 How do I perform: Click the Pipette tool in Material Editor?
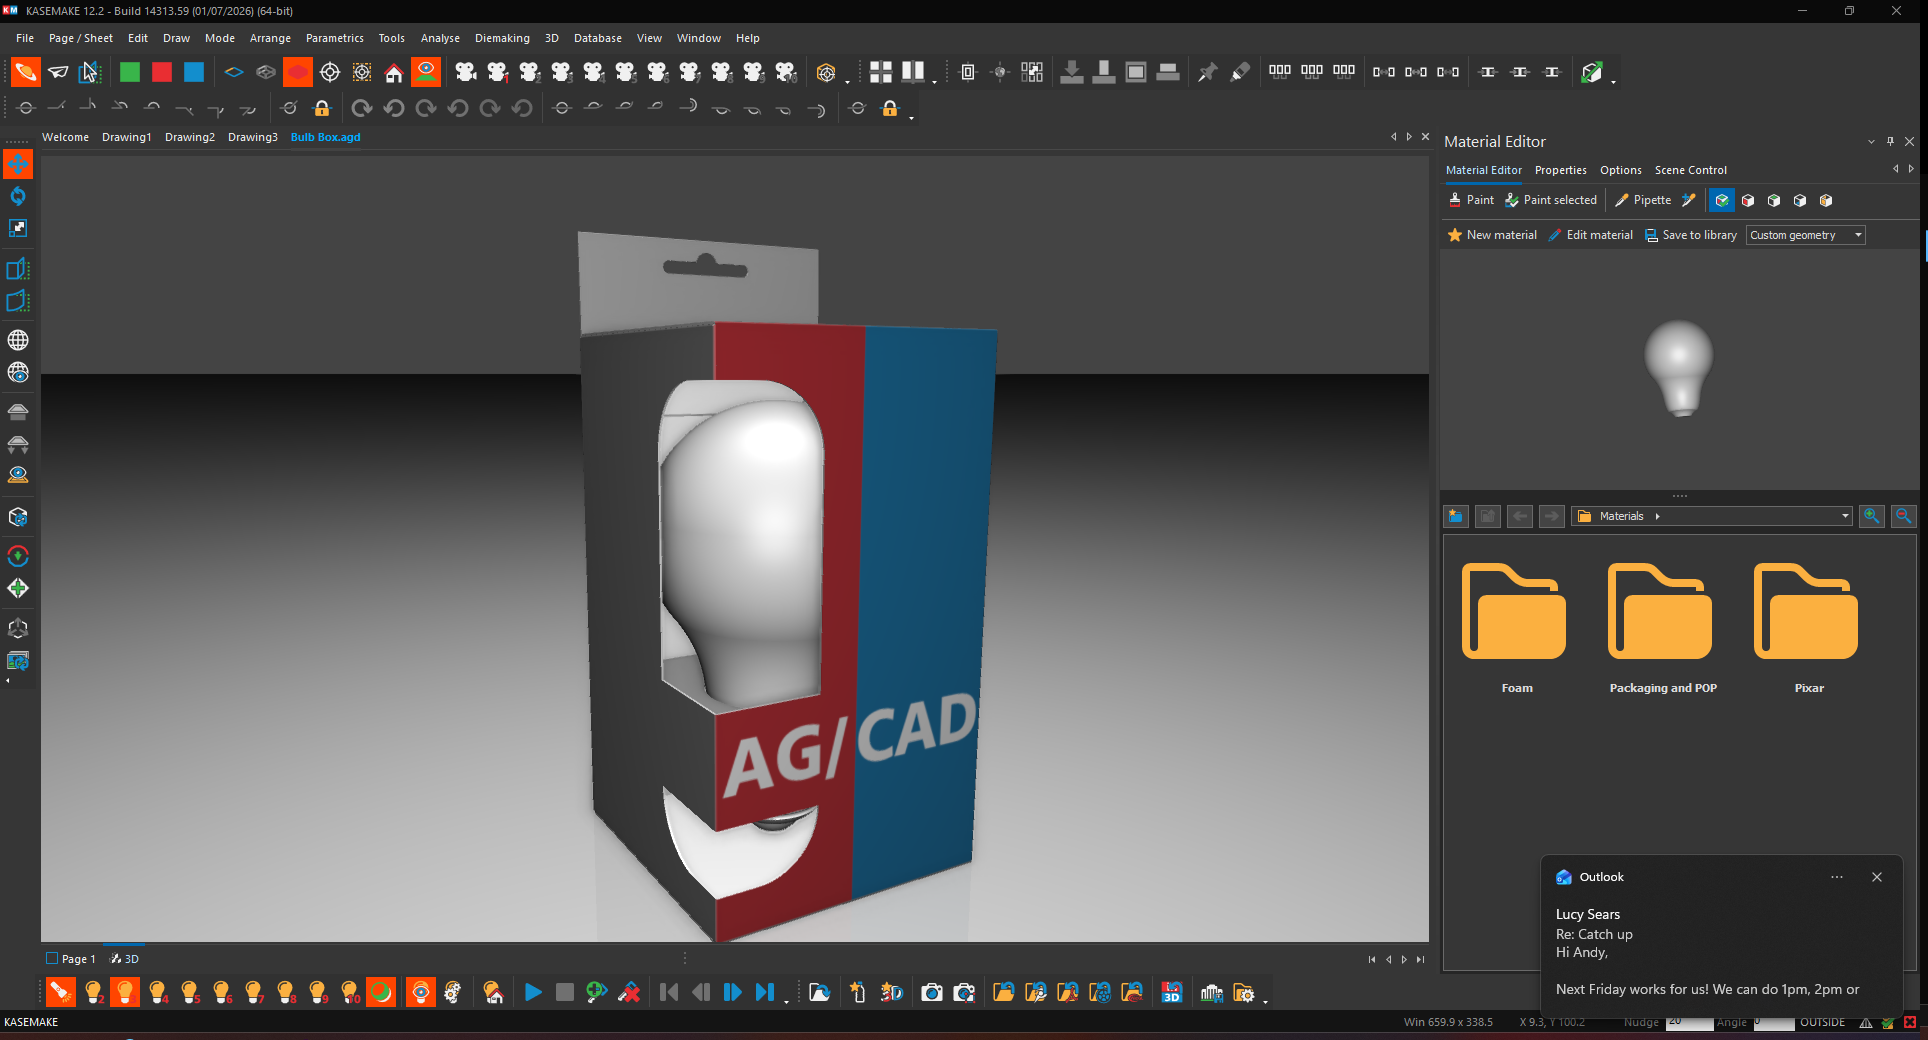tap(1643, 200)
